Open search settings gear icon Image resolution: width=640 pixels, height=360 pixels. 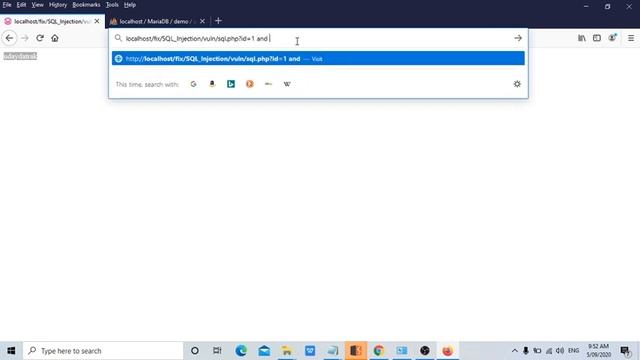point(517,84)
